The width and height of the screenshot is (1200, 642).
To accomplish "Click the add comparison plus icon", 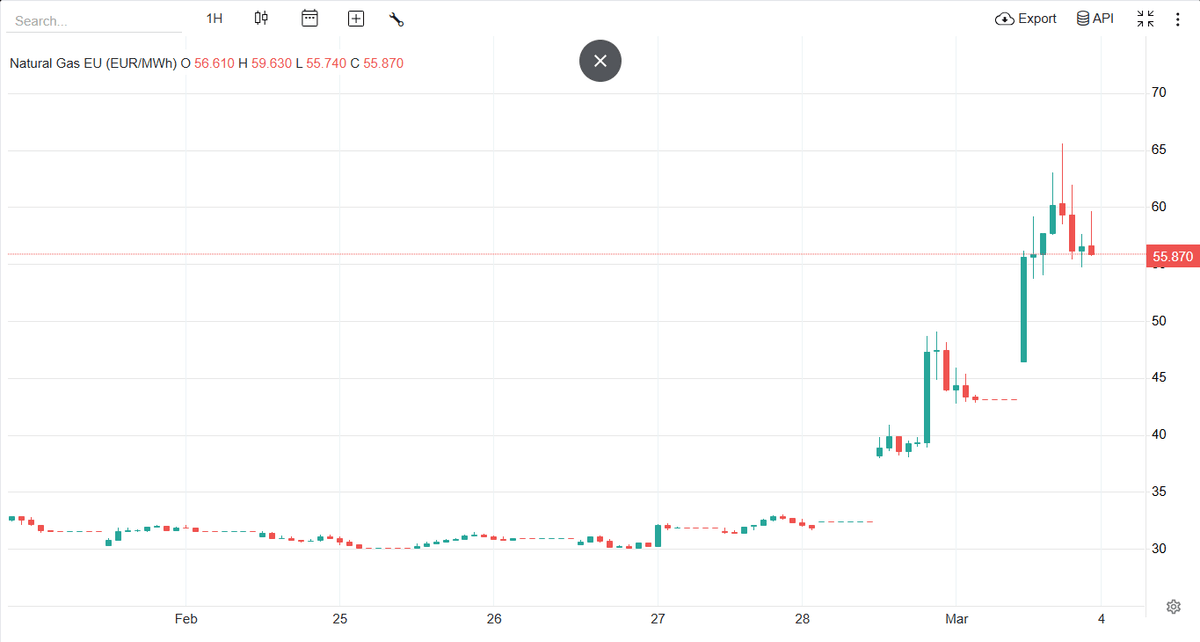I will click(356, 18).
